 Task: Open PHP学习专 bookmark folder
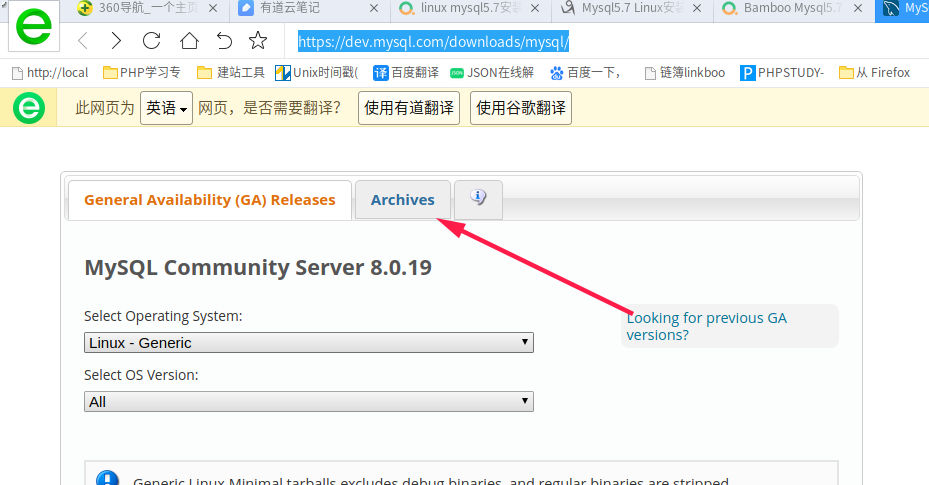(x=142, y=73)
